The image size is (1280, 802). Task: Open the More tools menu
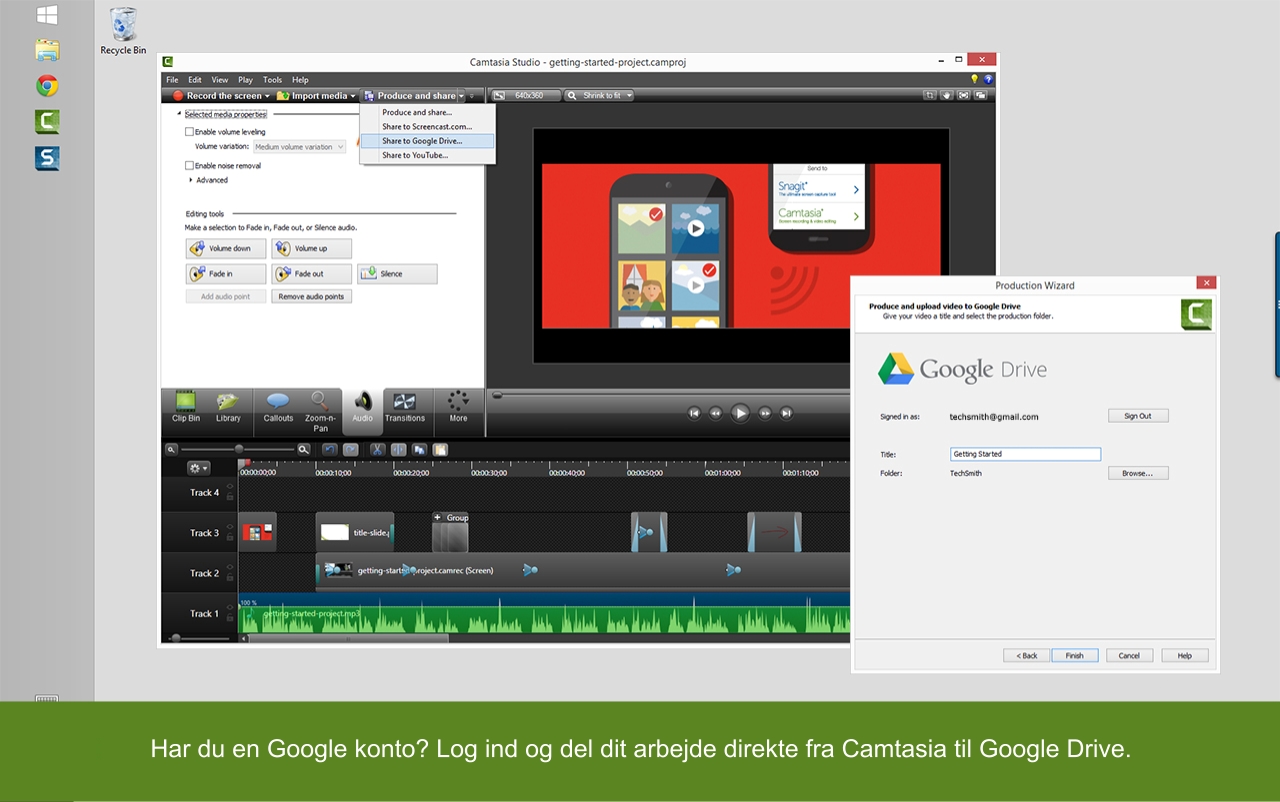(x=458, y=406)
